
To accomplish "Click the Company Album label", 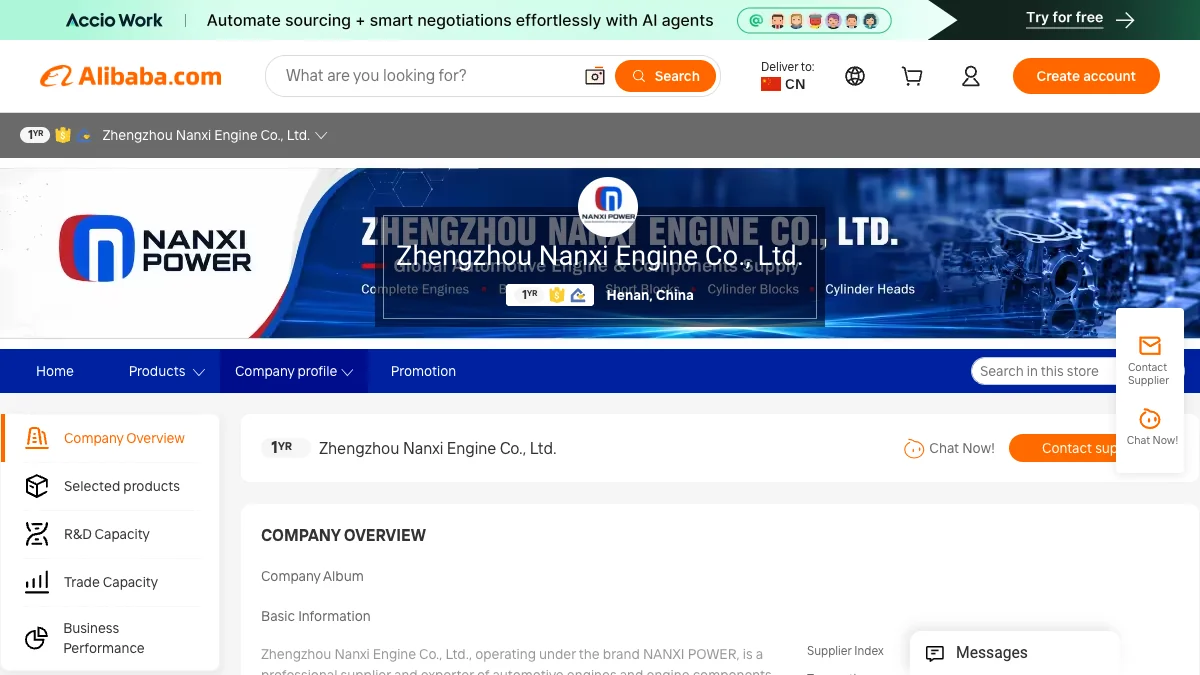I will [x=312, y=576].
